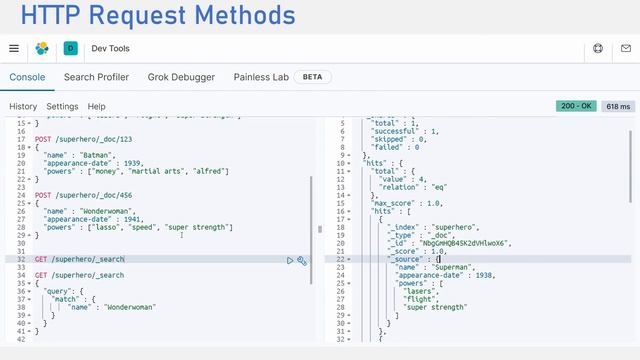Open the console Help
The height and width of the screenshot is (360, 640).
click(x=96, y=107)
